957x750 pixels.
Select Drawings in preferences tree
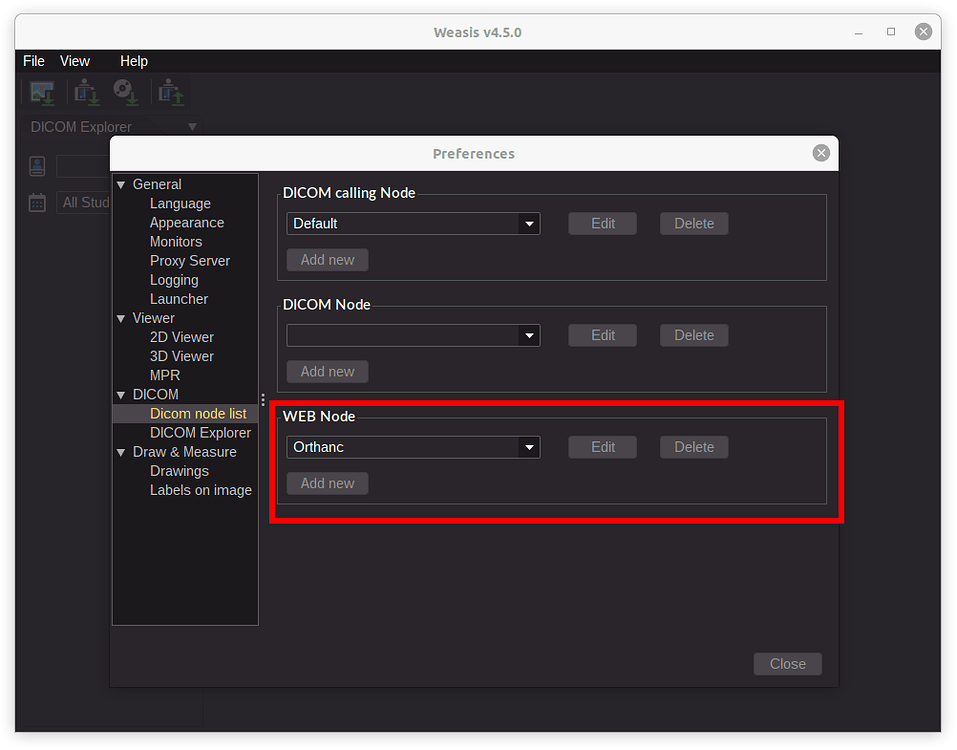(179, 471)
